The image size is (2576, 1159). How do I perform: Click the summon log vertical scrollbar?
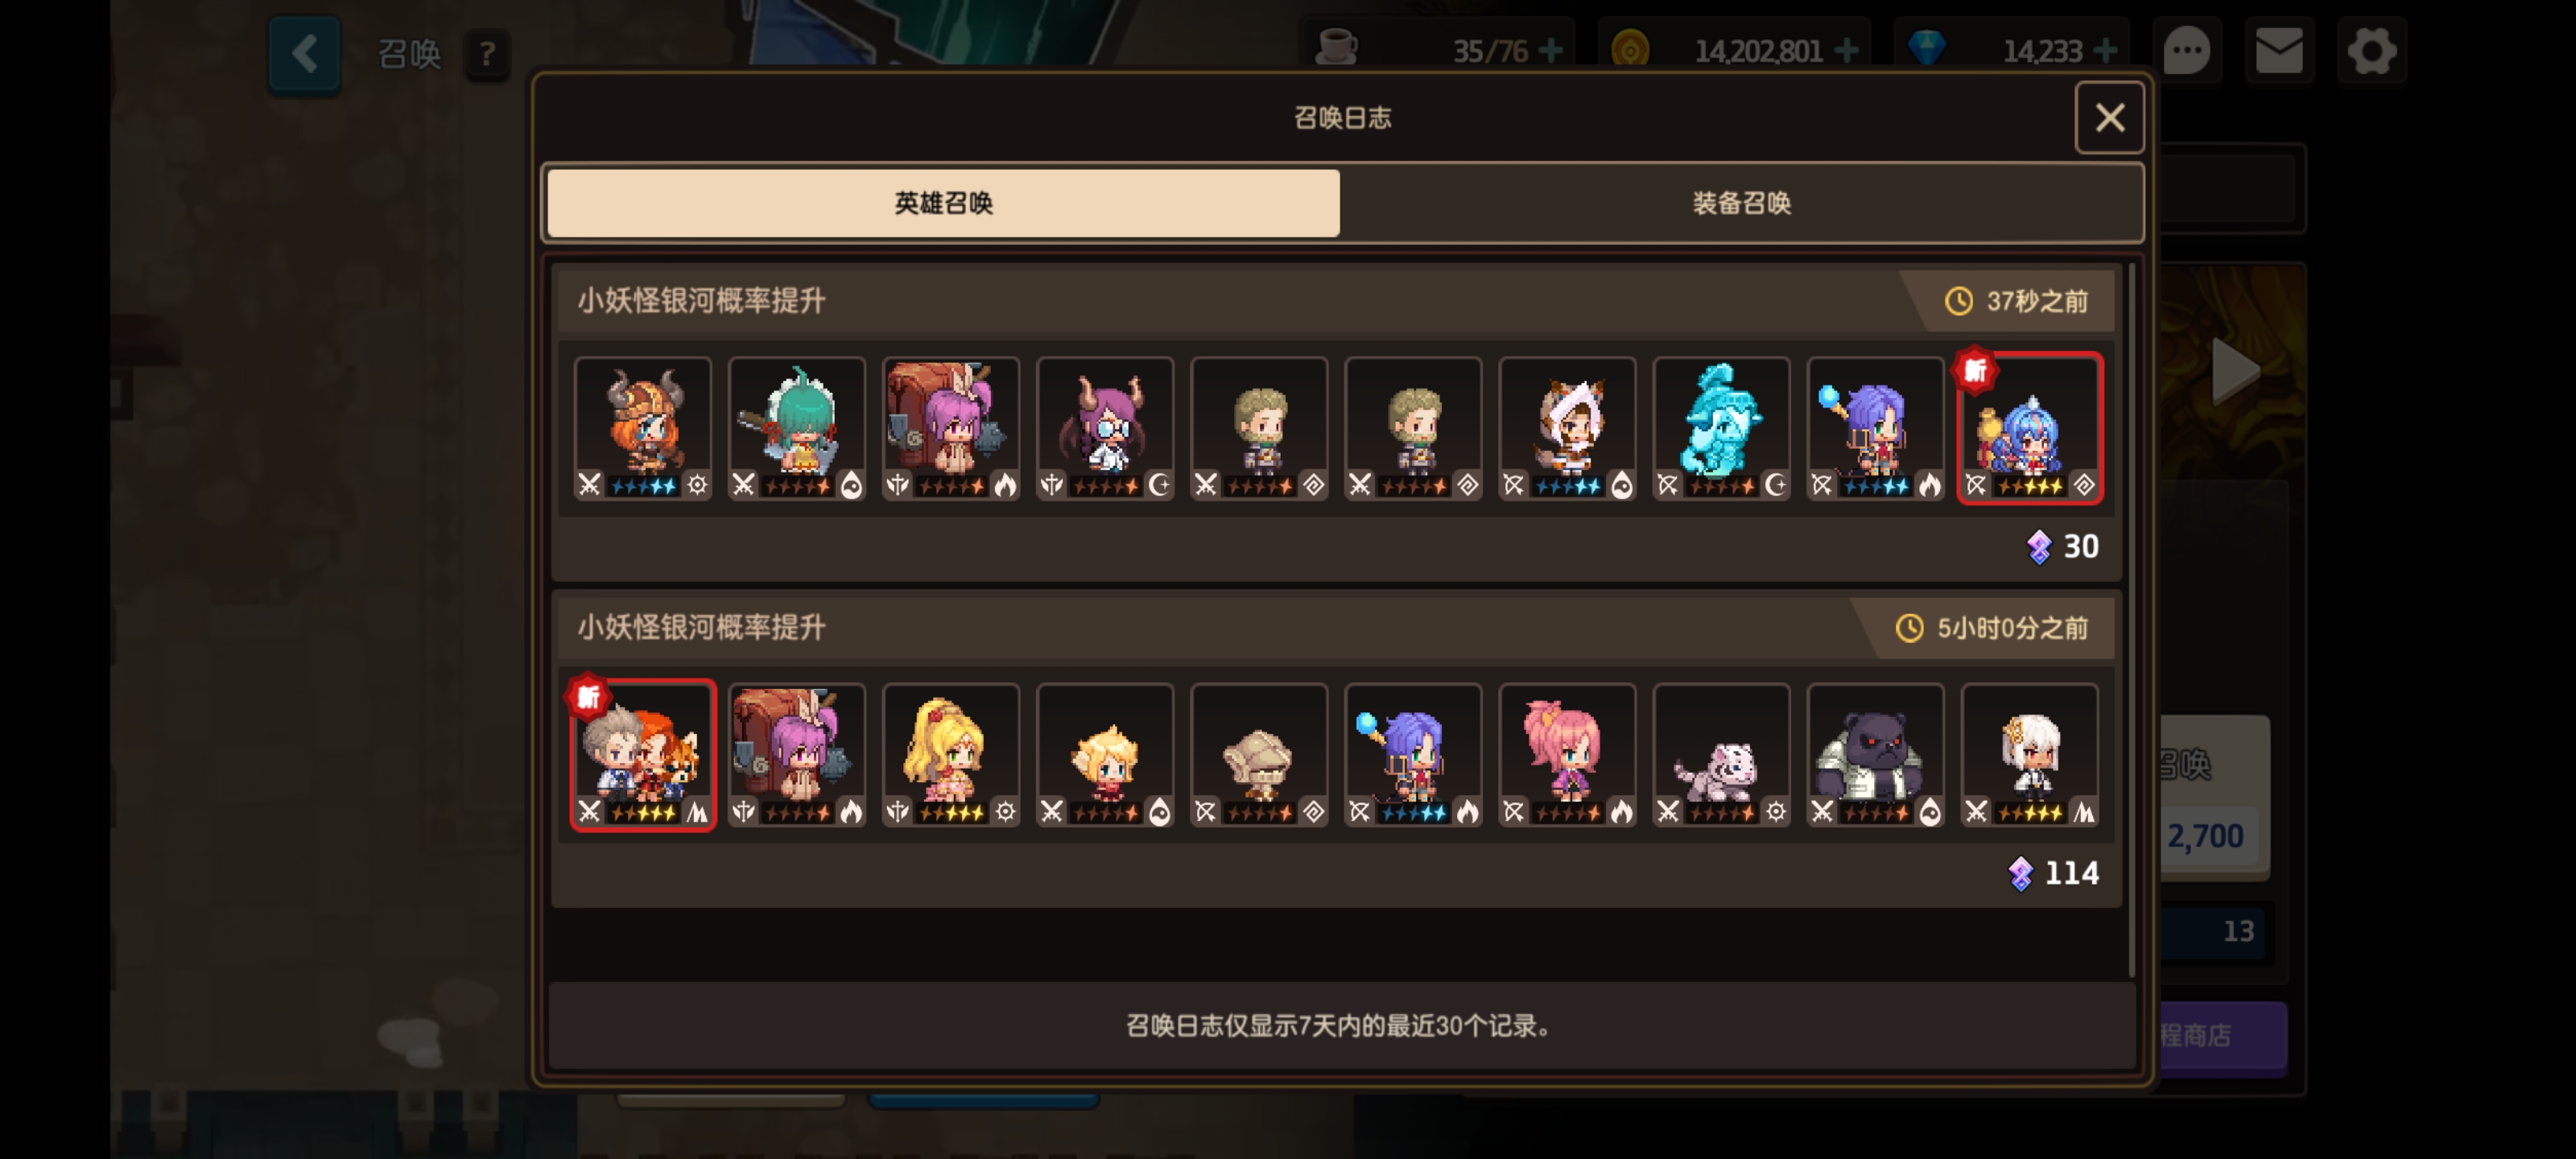point(2131,620)
